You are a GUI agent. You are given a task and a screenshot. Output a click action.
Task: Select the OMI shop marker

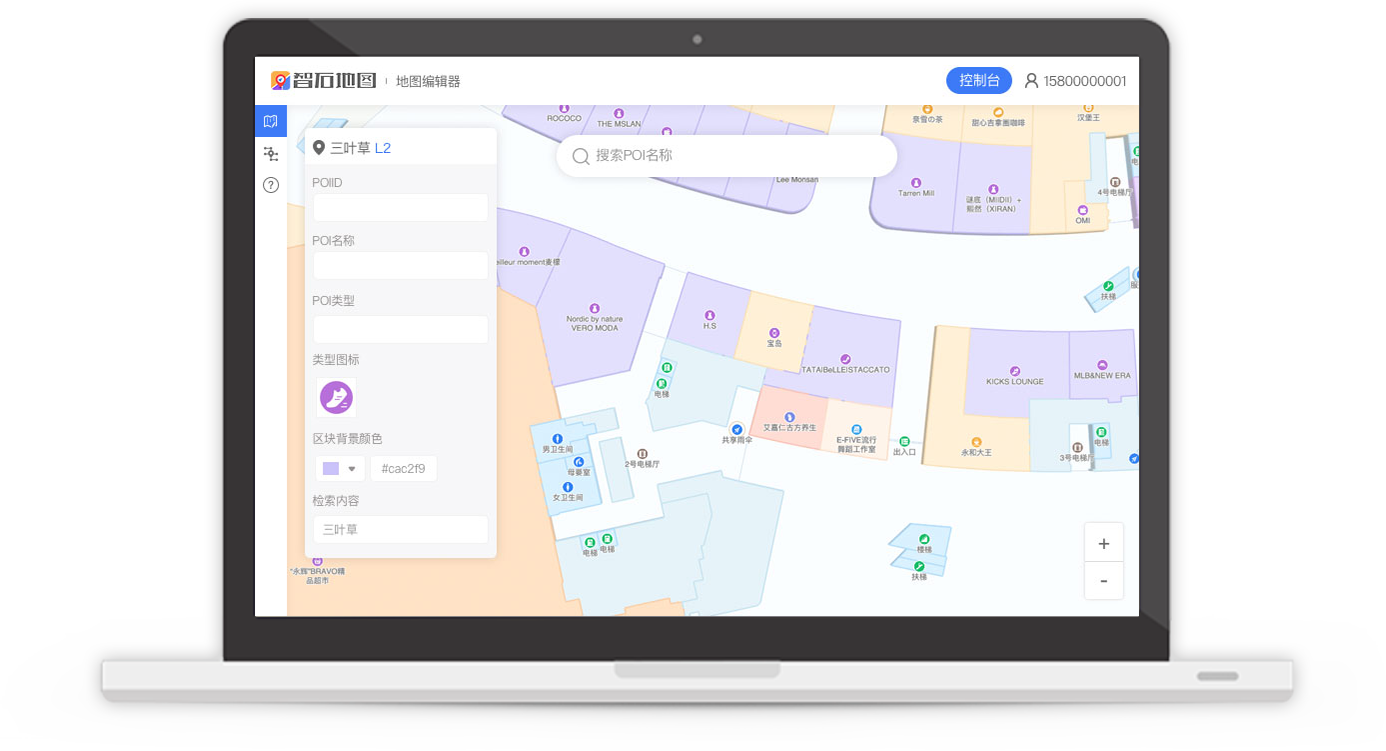(x=1083, y=210)
